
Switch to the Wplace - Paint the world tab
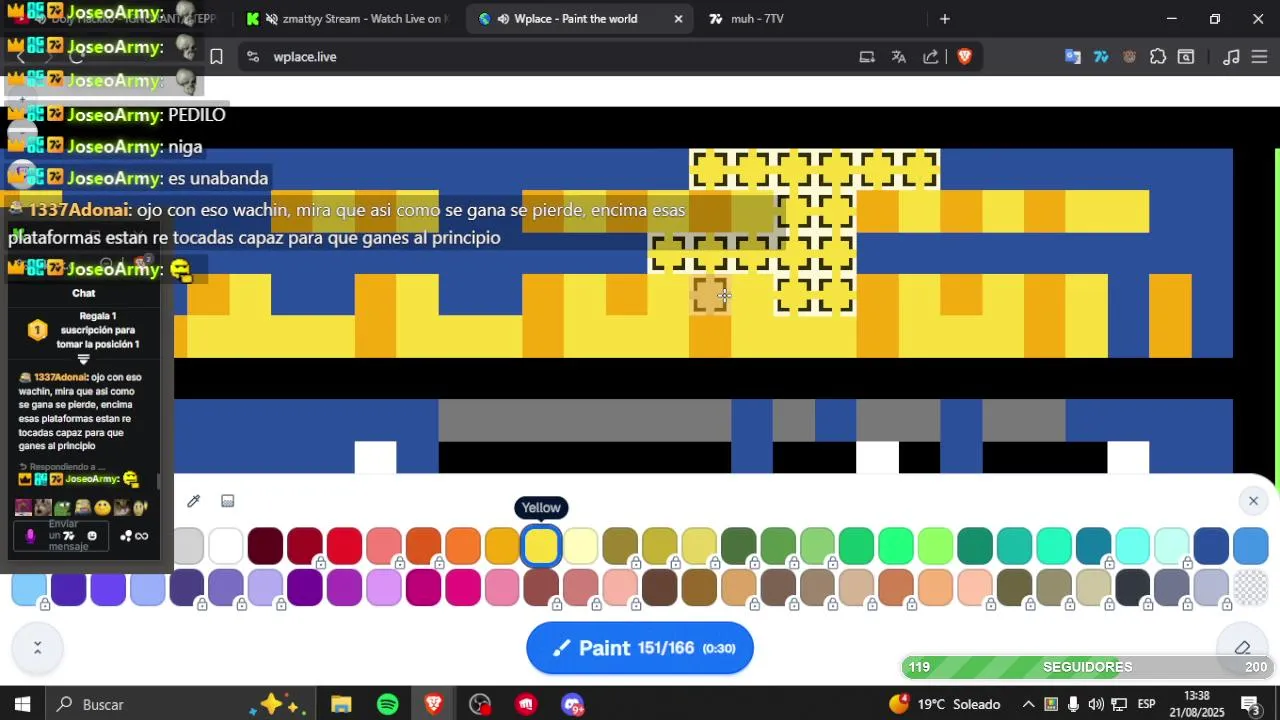[581, 19]
